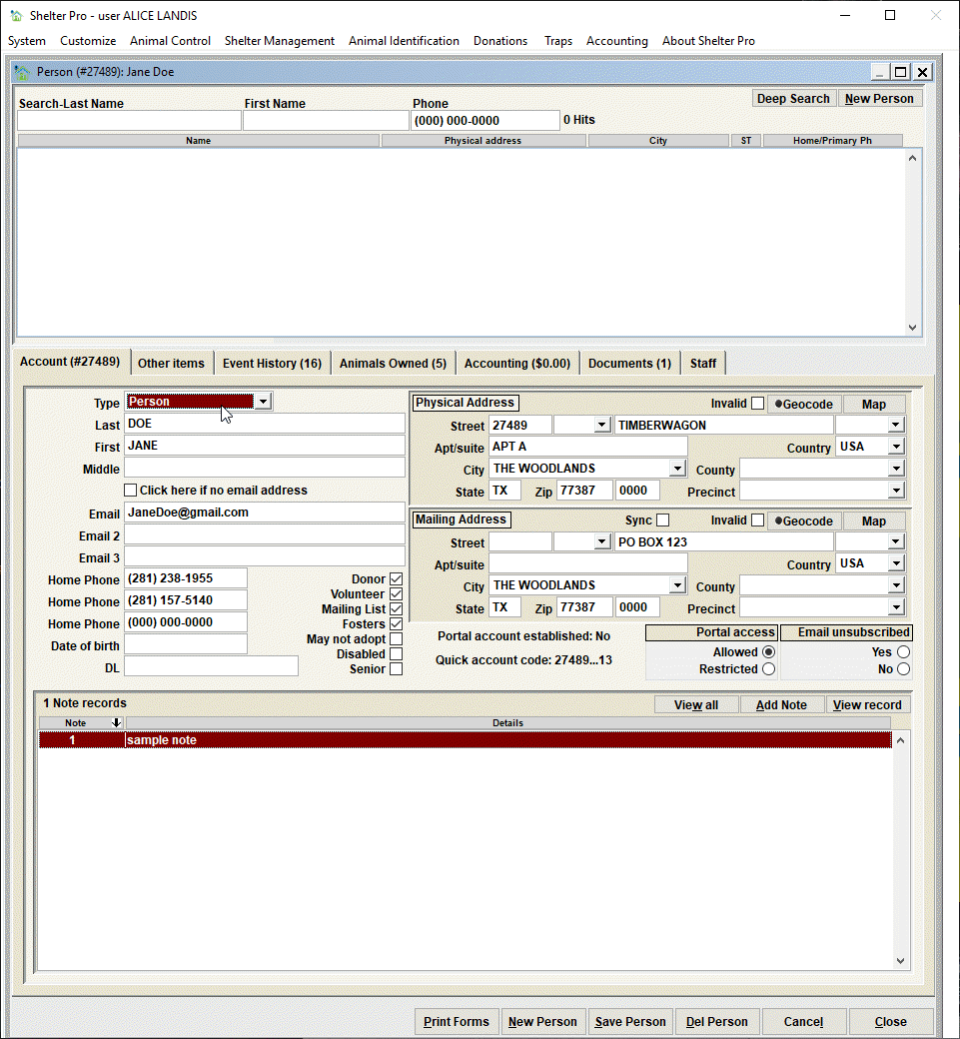Toggle the Donor checkbox

tap(396, 580)
